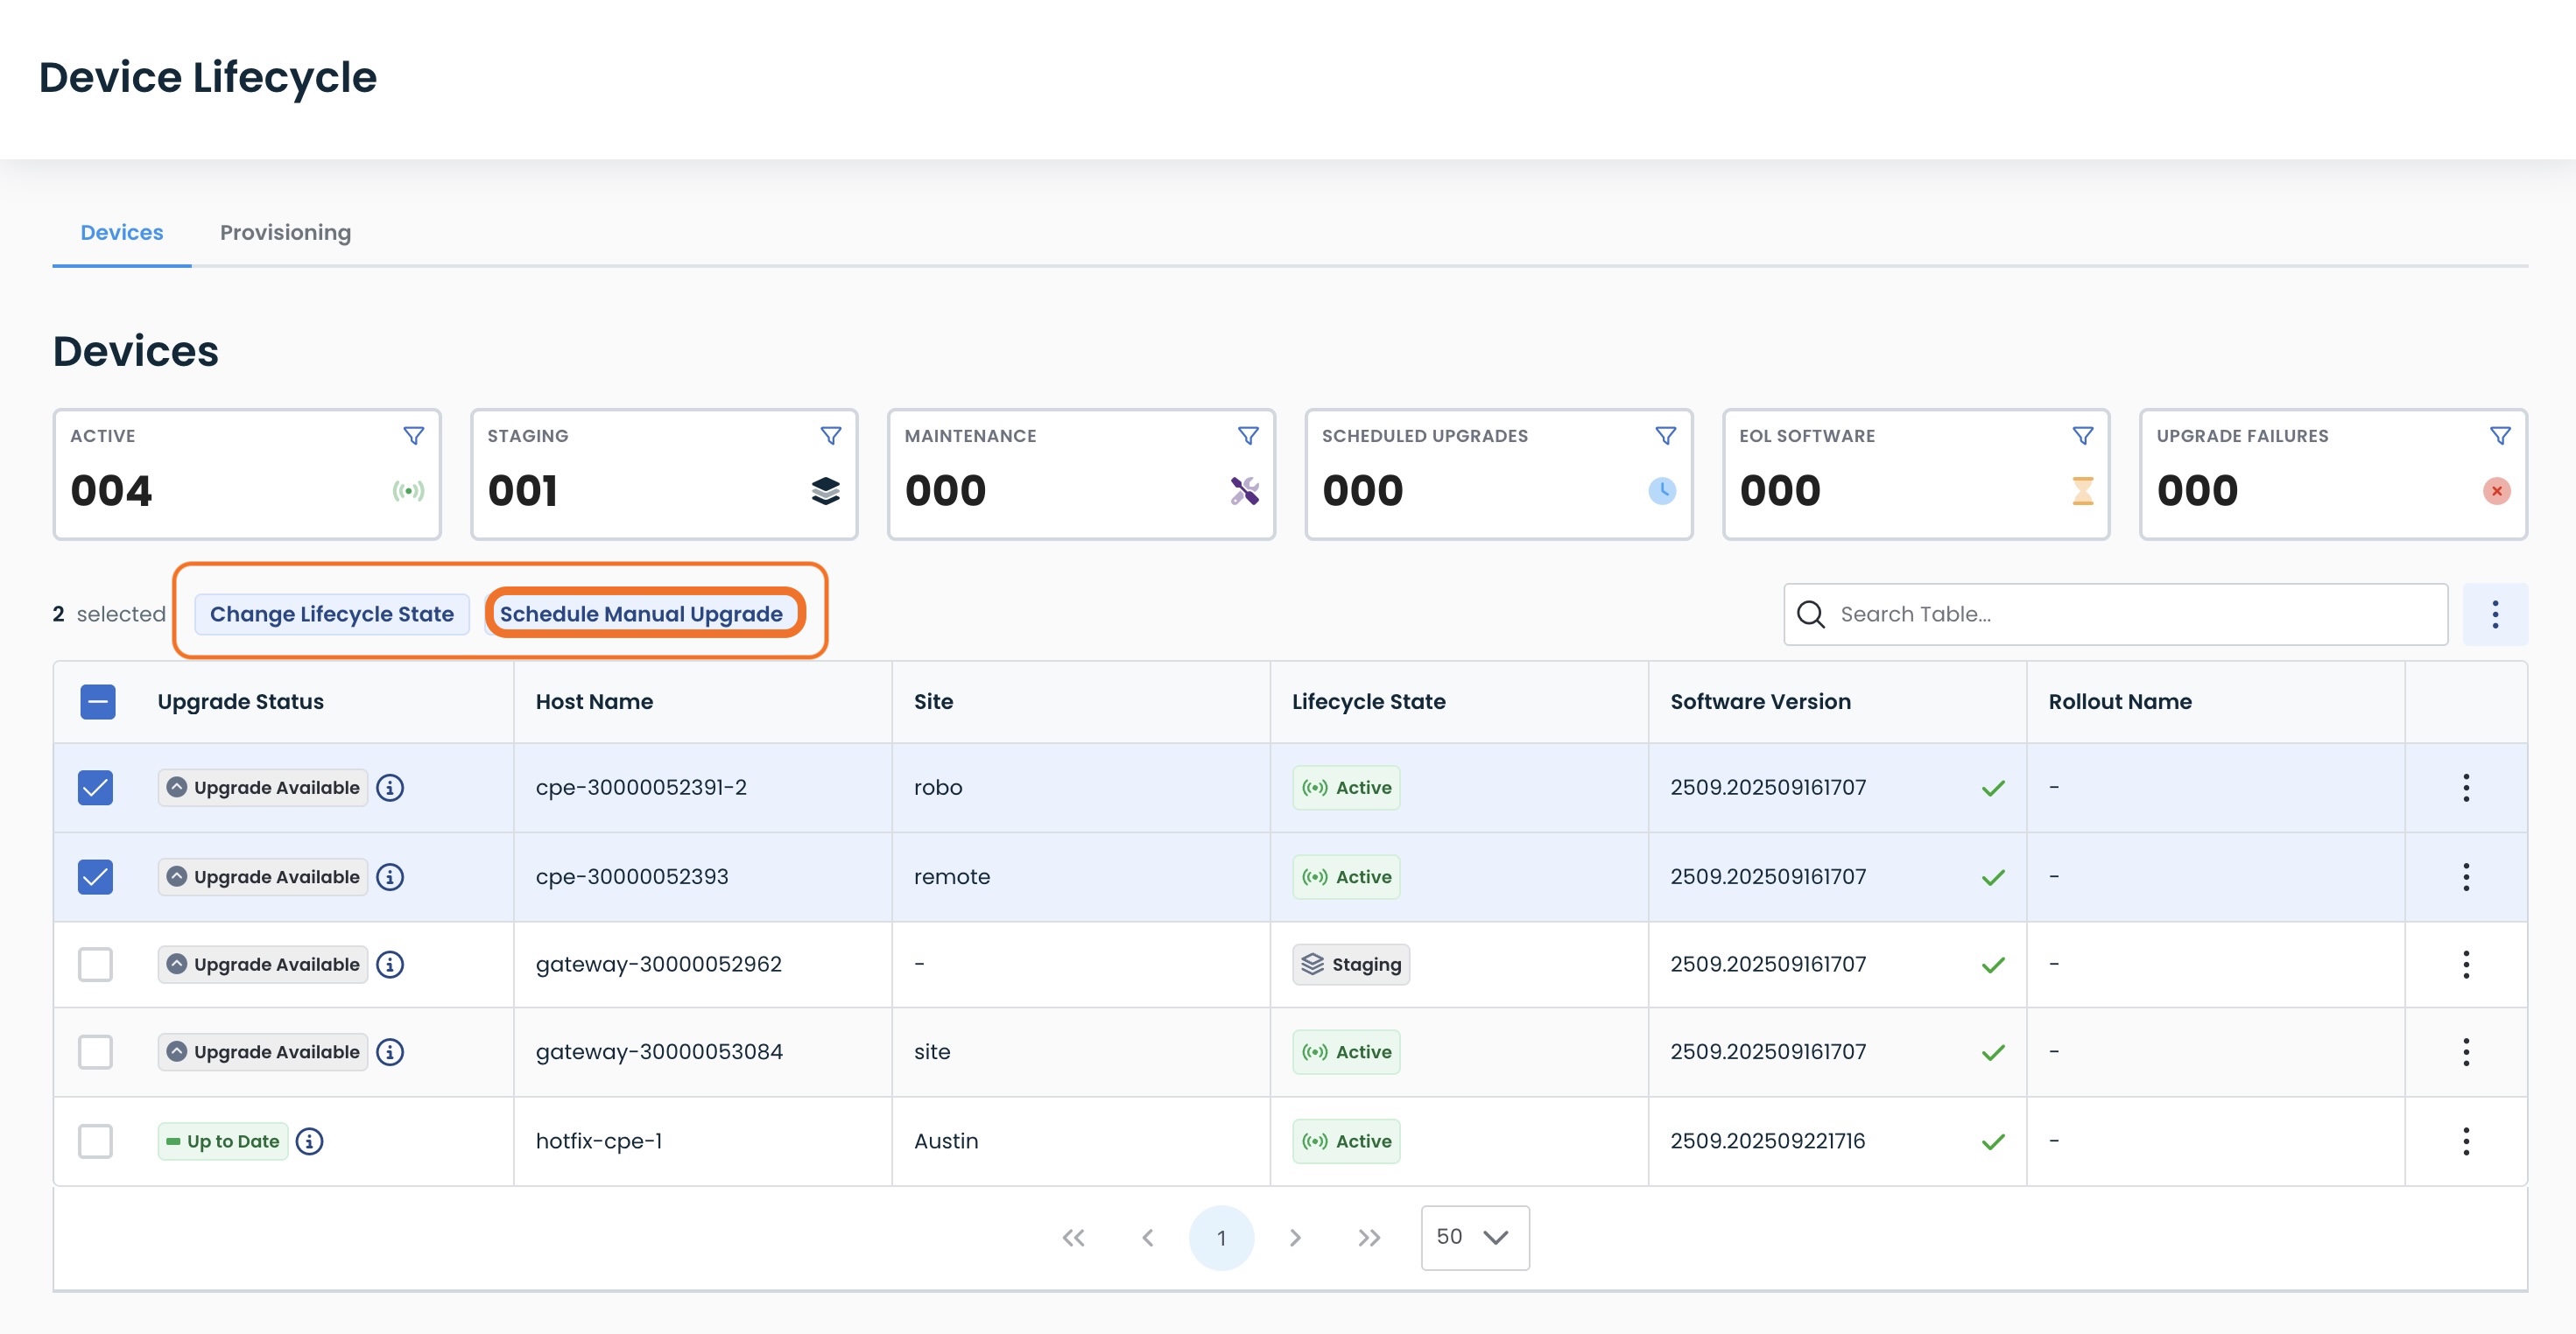The width and height of the screenshot is (2576, 1334).
Task: Filter by Upgrade Failures funnel icon
Action: 2499,436
